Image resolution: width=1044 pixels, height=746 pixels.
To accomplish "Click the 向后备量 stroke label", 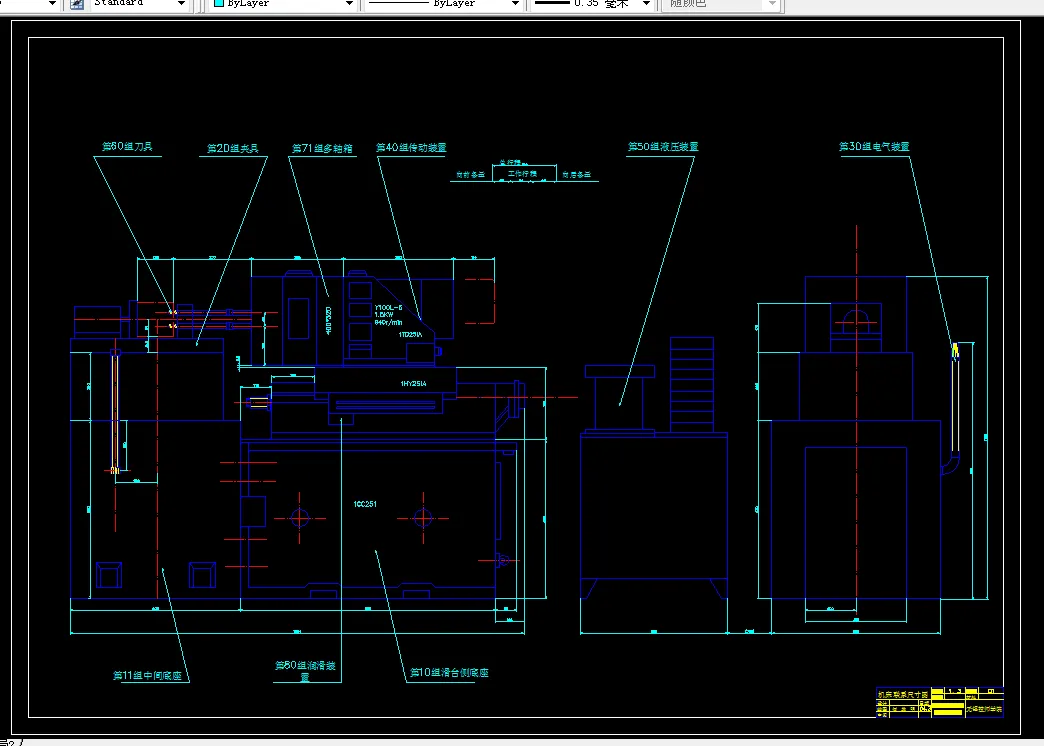I will pyautogui.click(x=577, y=175).
